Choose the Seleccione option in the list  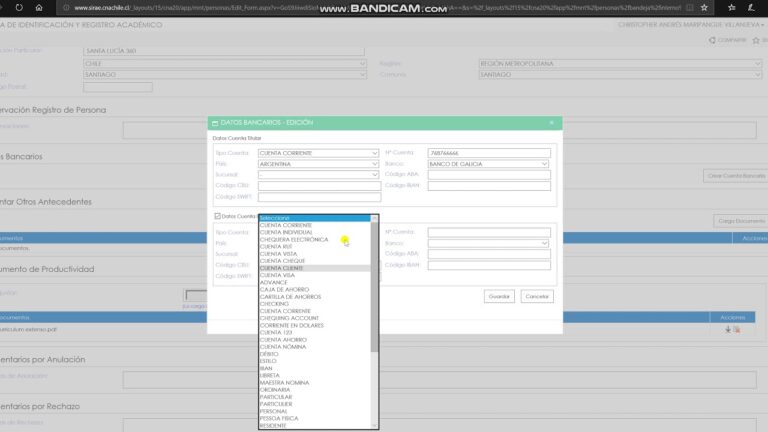[x=314, y=218]
